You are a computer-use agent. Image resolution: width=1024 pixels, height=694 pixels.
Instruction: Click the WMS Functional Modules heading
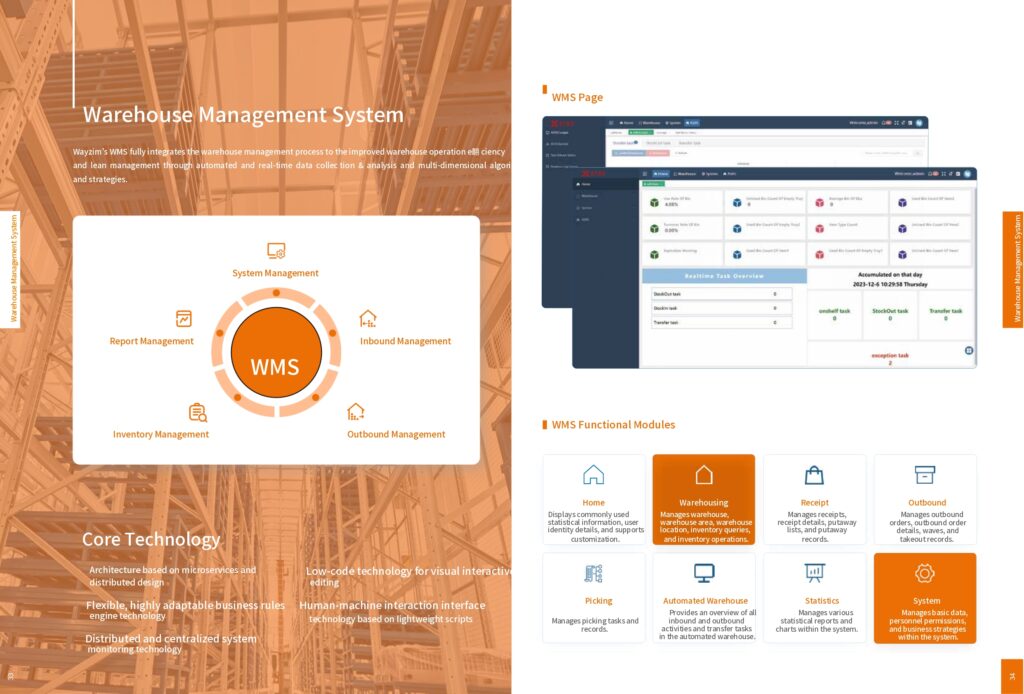tap(613, 424)
